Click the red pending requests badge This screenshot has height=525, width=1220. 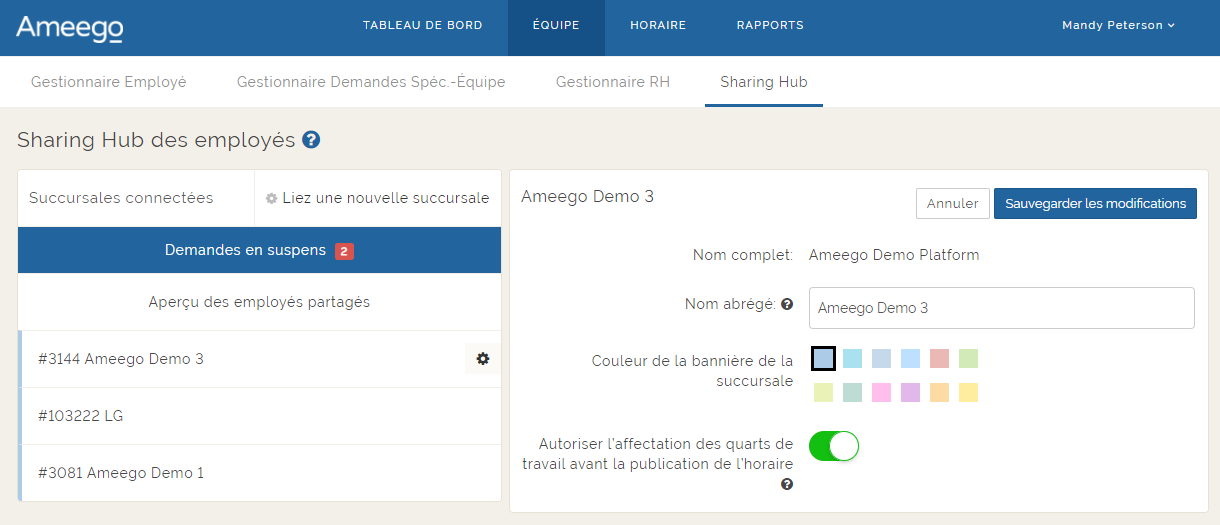(x=344, y=251)
